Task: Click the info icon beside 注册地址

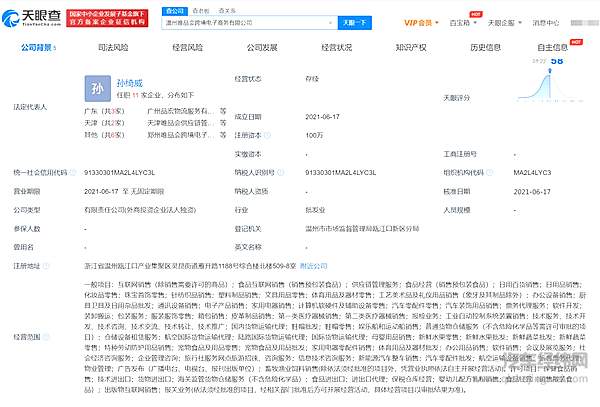Action: (46, 266)
